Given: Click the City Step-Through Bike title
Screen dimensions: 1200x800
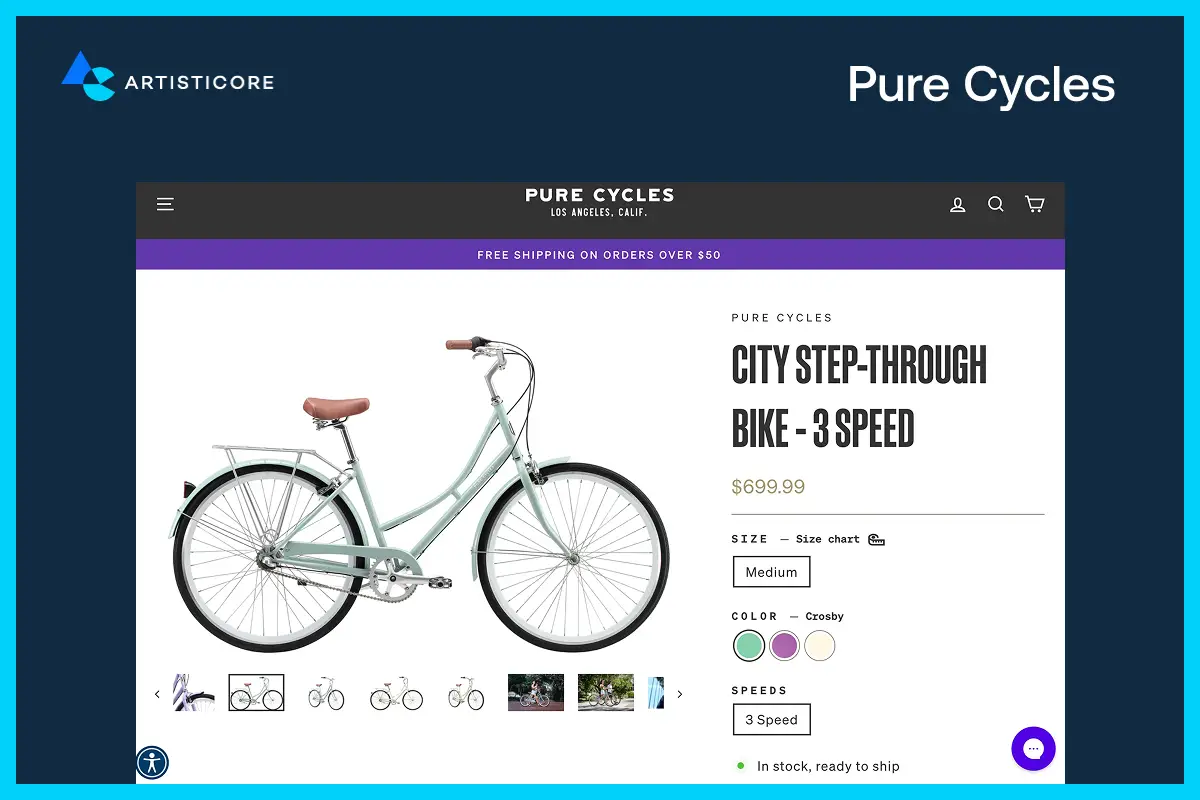Looking at the screenshot, I should click(x=858, y=395).
